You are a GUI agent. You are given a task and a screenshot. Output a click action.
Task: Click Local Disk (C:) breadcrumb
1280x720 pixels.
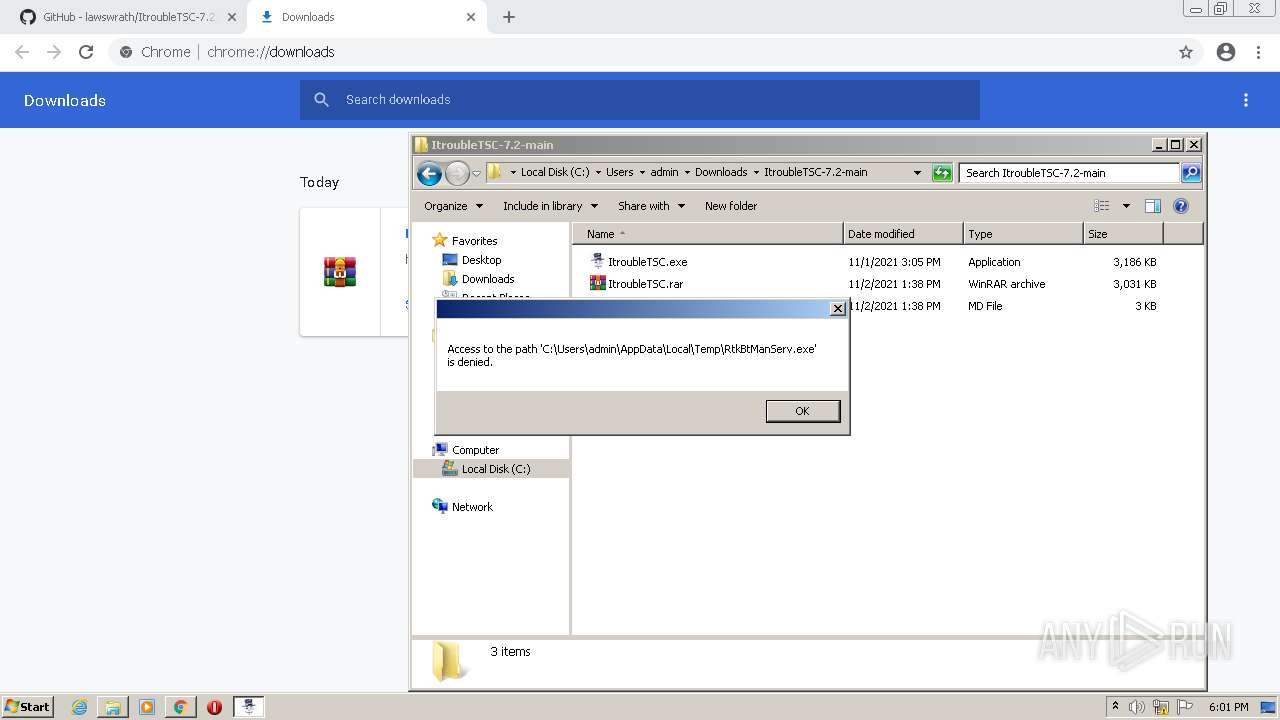point(555,172)
